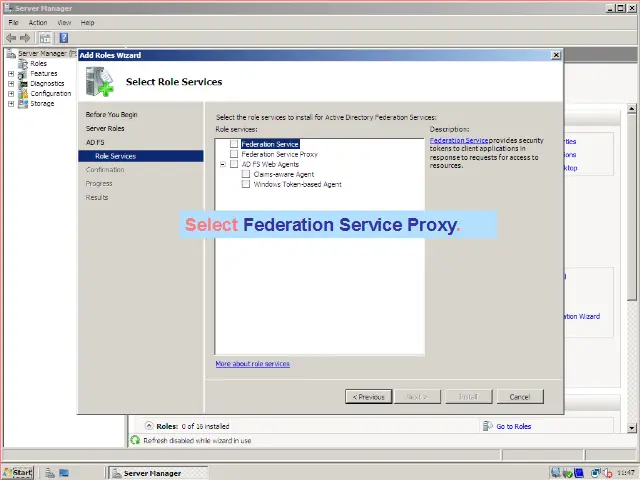Select the Features icon in the tree
This screenshot has width=640, height=480.
click(23, 74)
